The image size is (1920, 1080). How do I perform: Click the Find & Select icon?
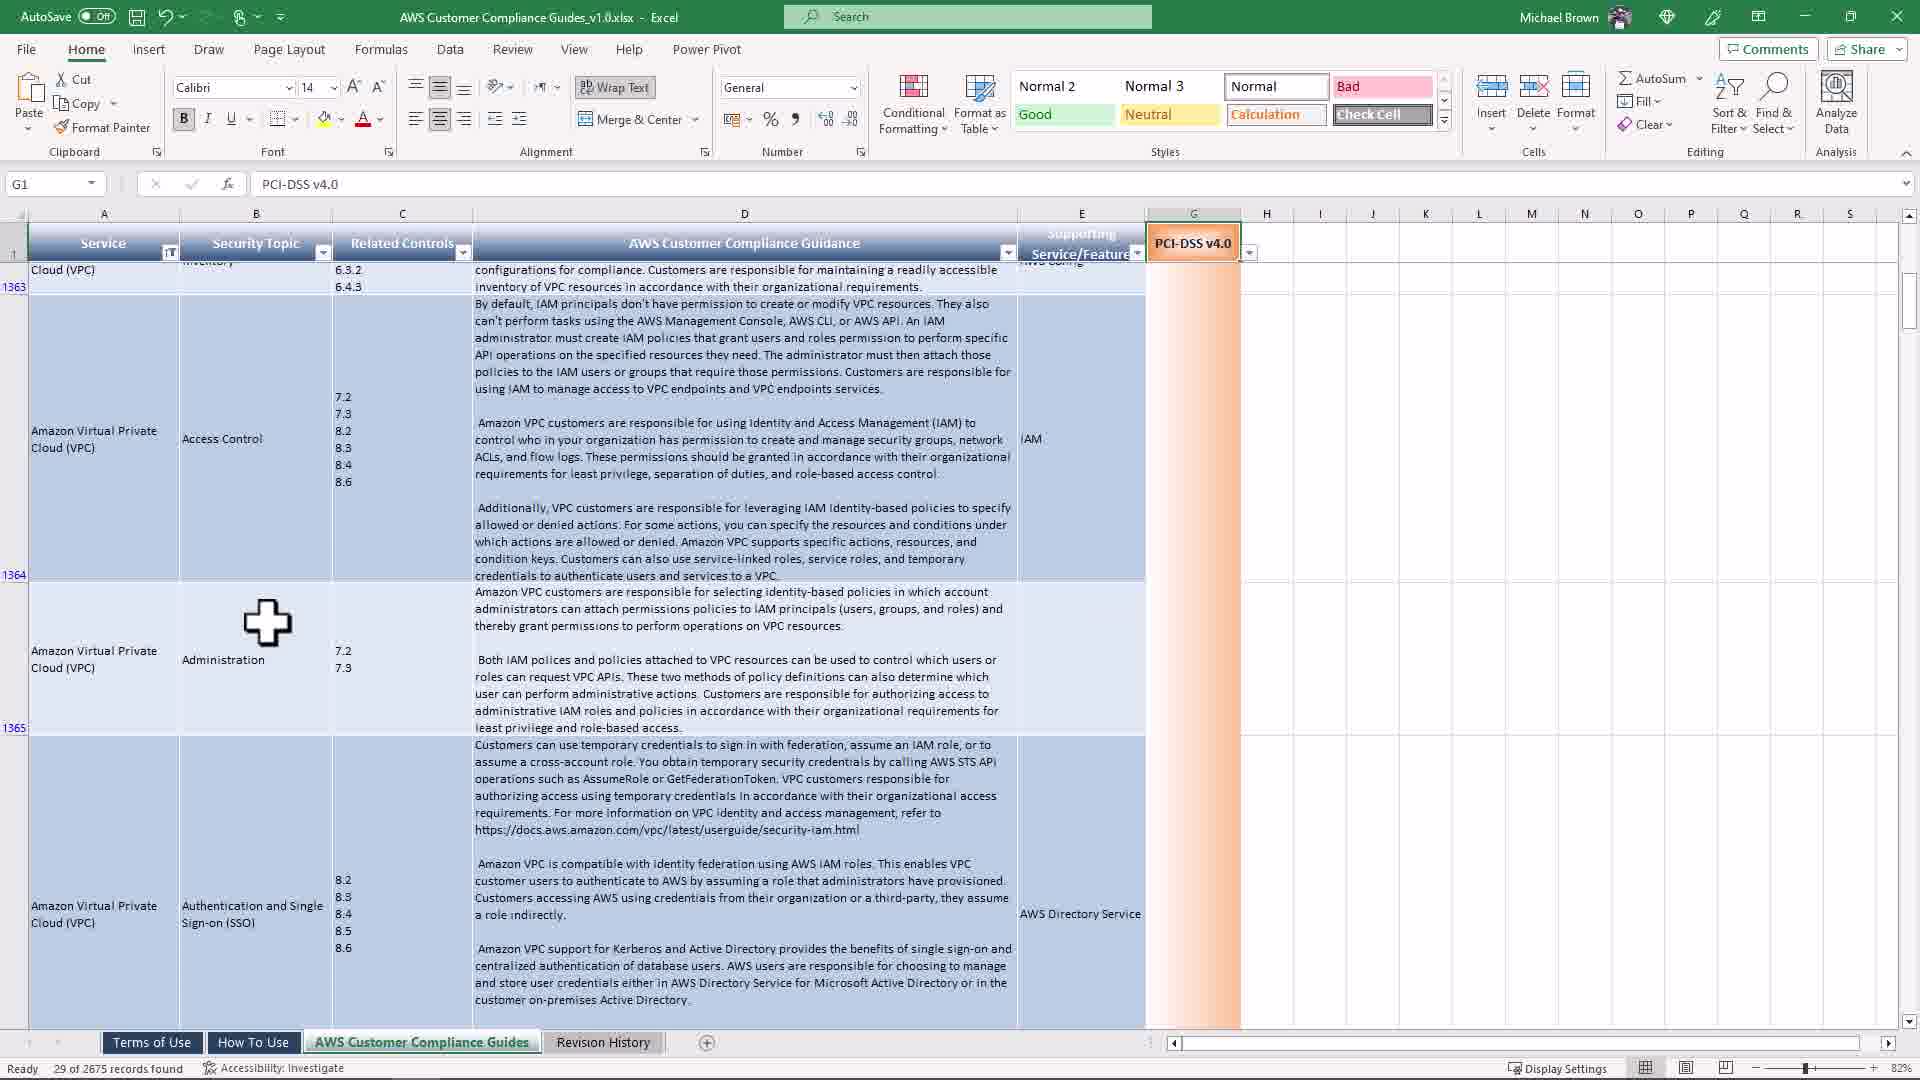[1773, 103]
